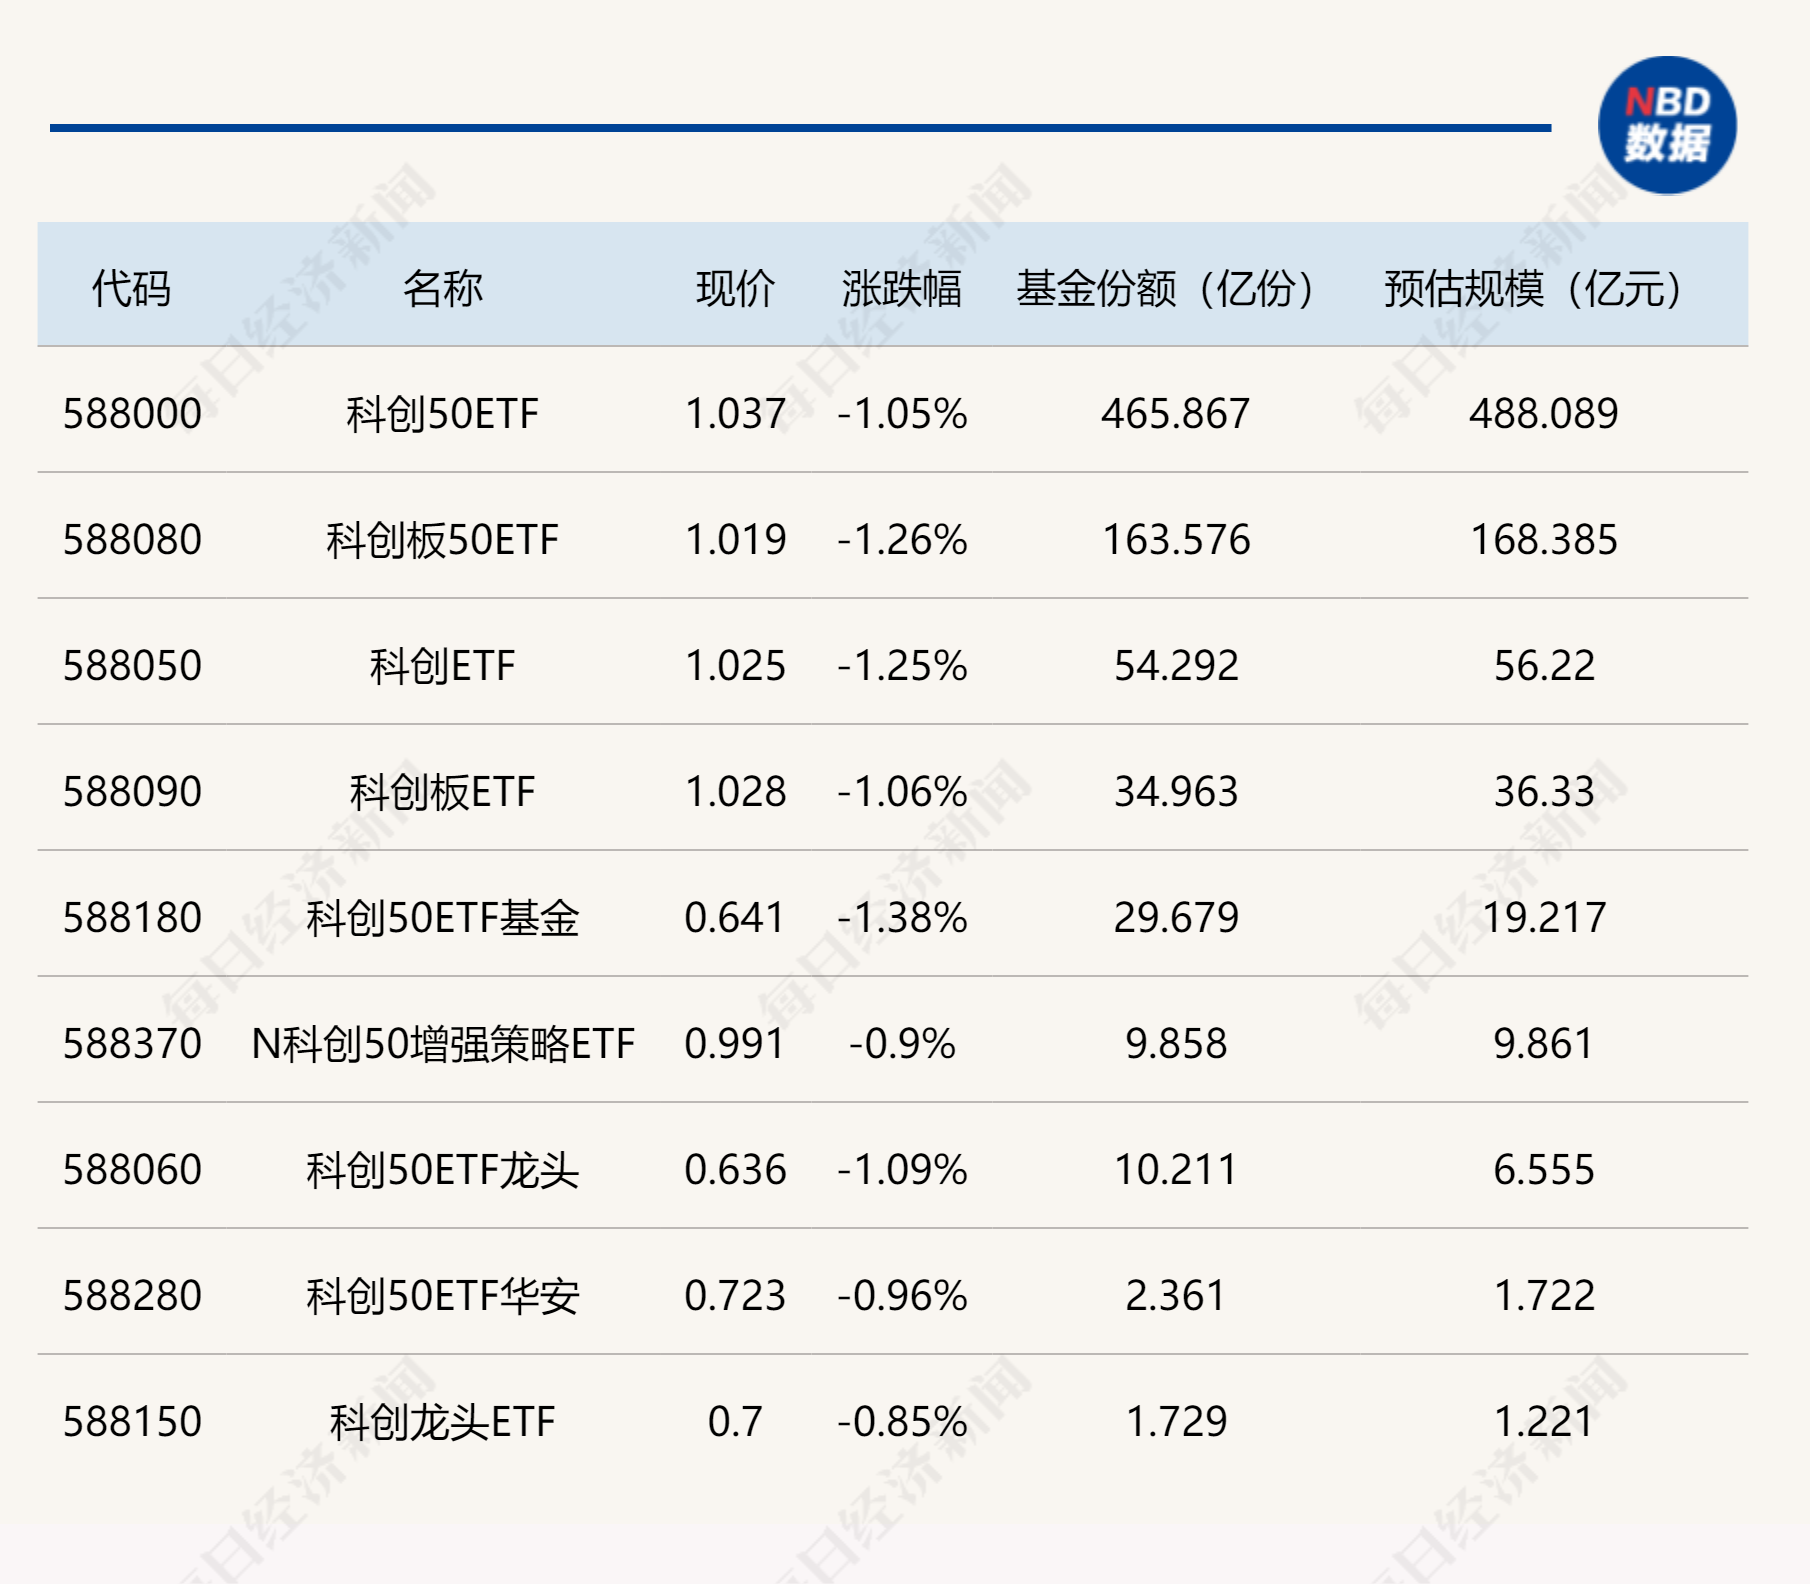Select the 现价 column header
This screenshot has height=1584, width=1810.
click(x=735, y=289)
